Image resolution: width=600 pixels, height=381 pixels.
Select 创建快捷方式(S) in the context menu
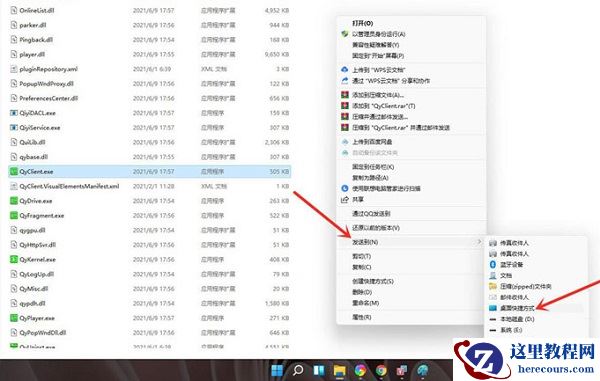tap(373, 282)
